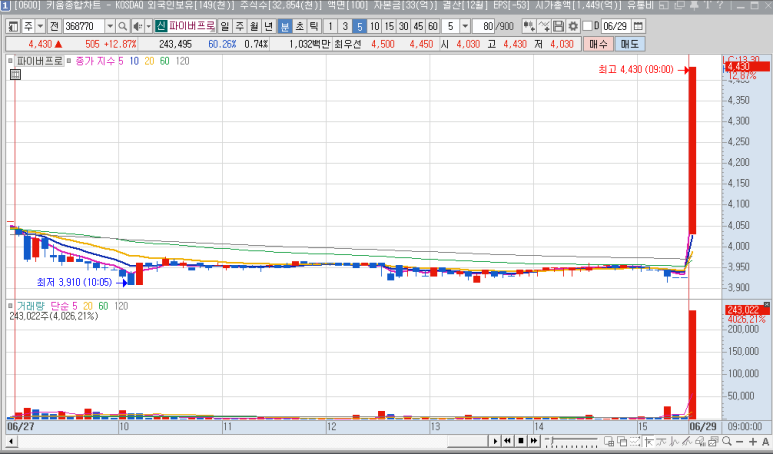The image size is (773, 454).
Task: Open the interval value 5 dropdown arrow
Action: point(465,26)
